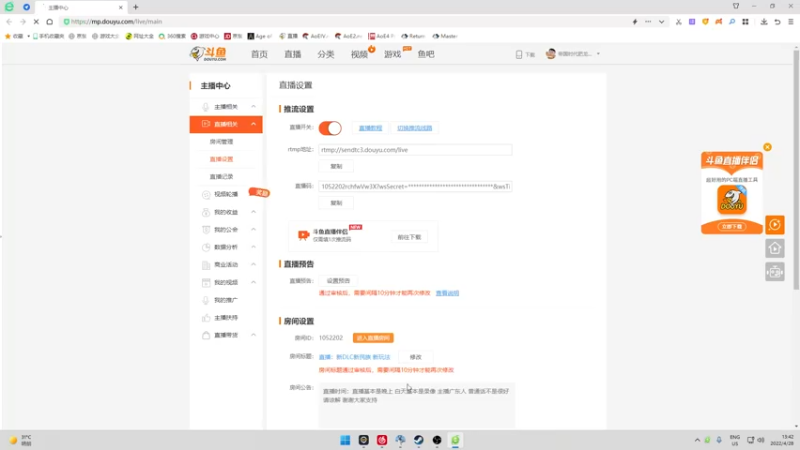Click the browser downloads icon
The height and width of the screenshot is (450, 800).
(x=764, y=21)
